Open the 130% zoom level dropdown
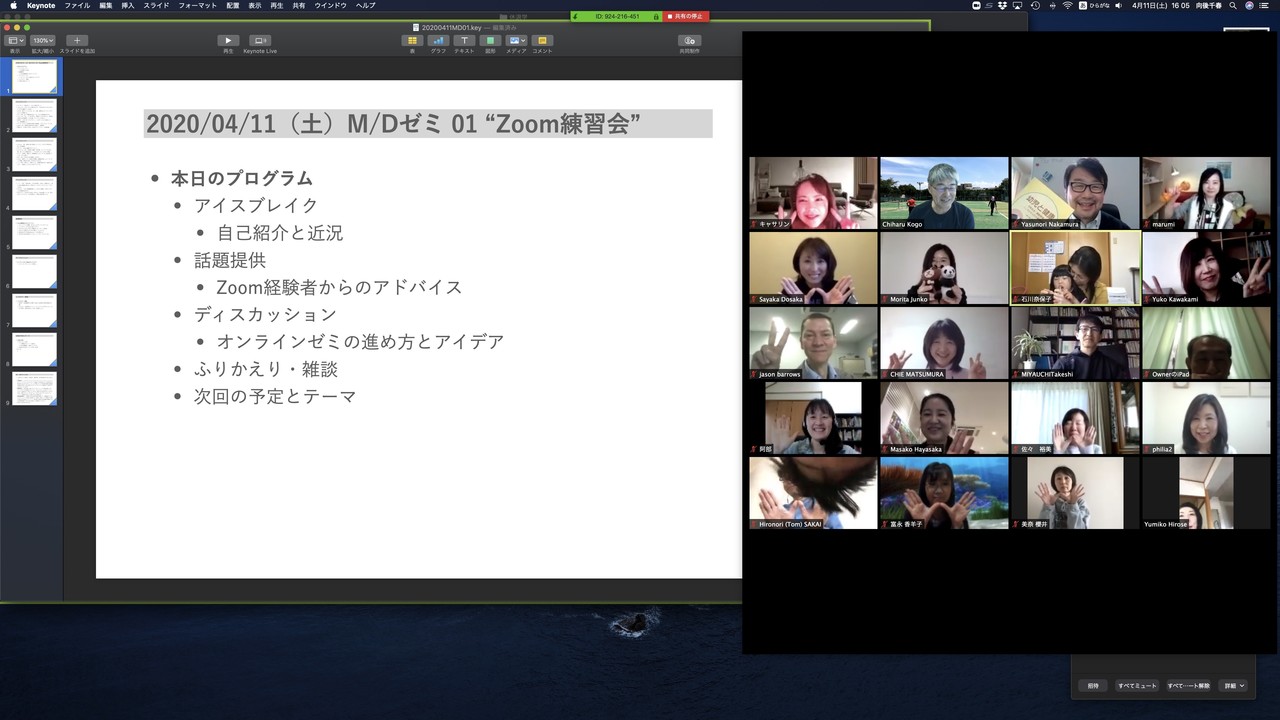 pyautogui.click(x=42, y=41)
